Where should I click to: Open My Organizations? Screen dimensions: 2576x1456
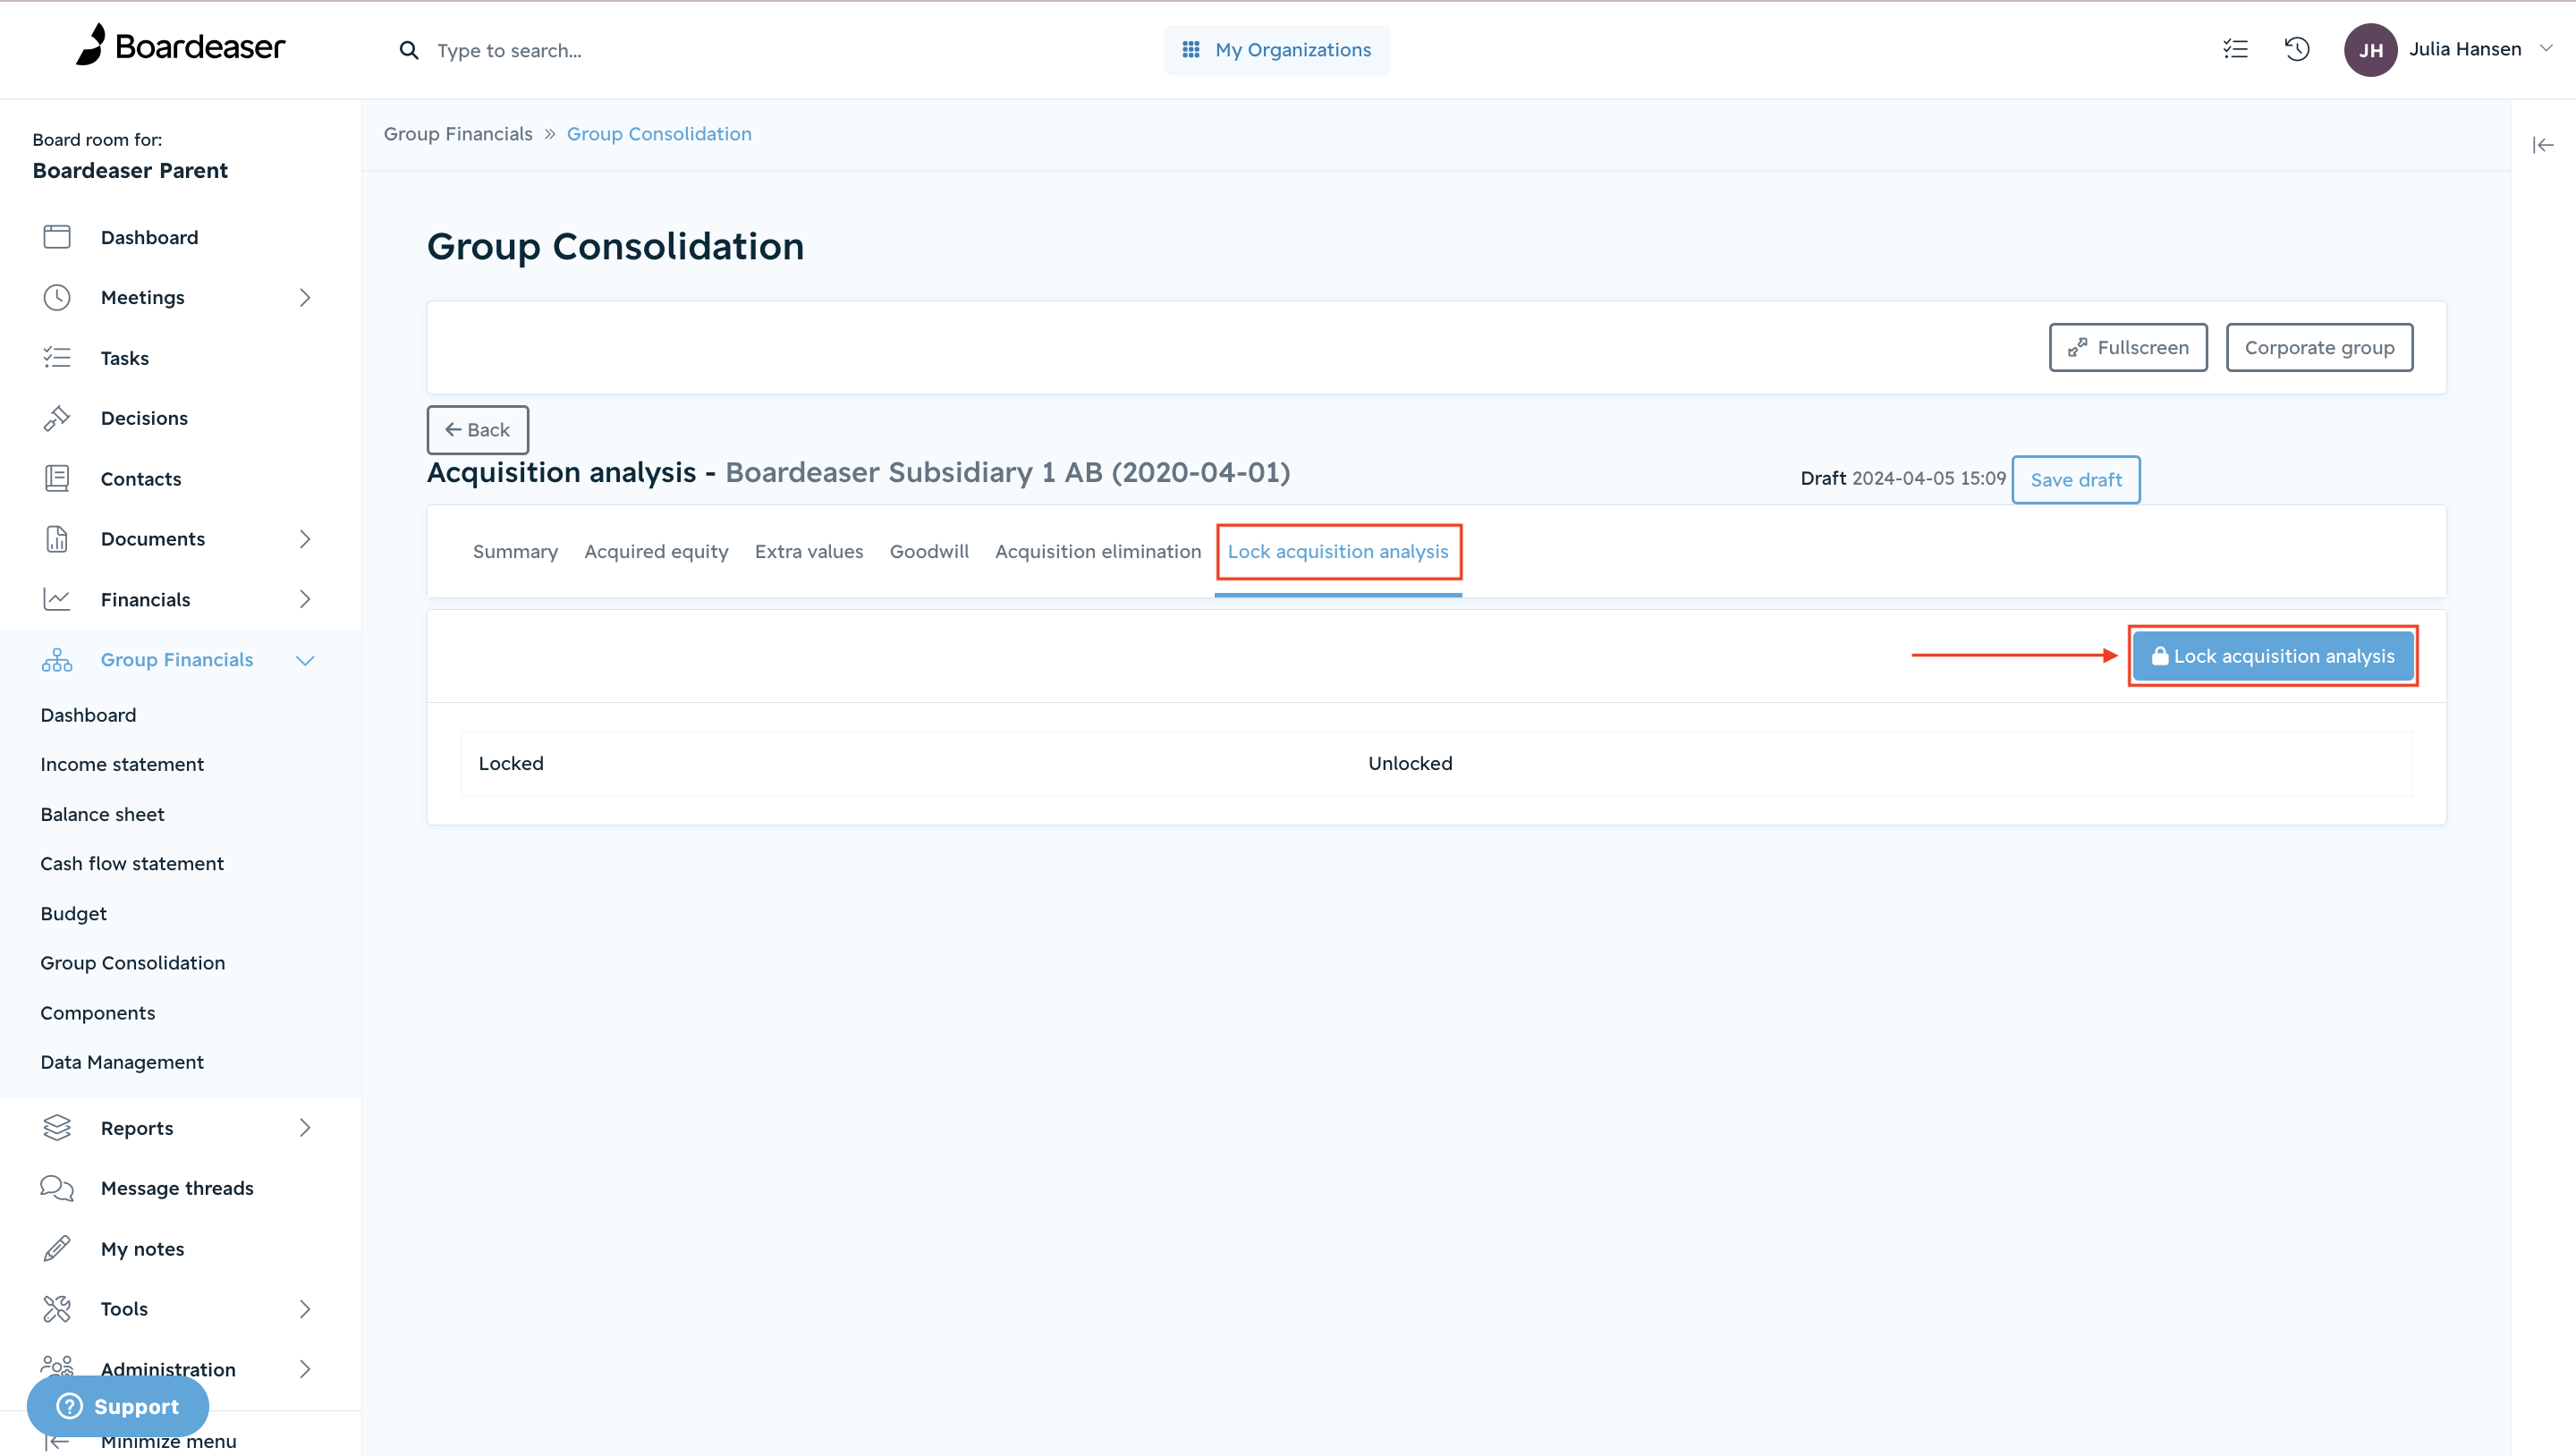tap(1276, 50)
